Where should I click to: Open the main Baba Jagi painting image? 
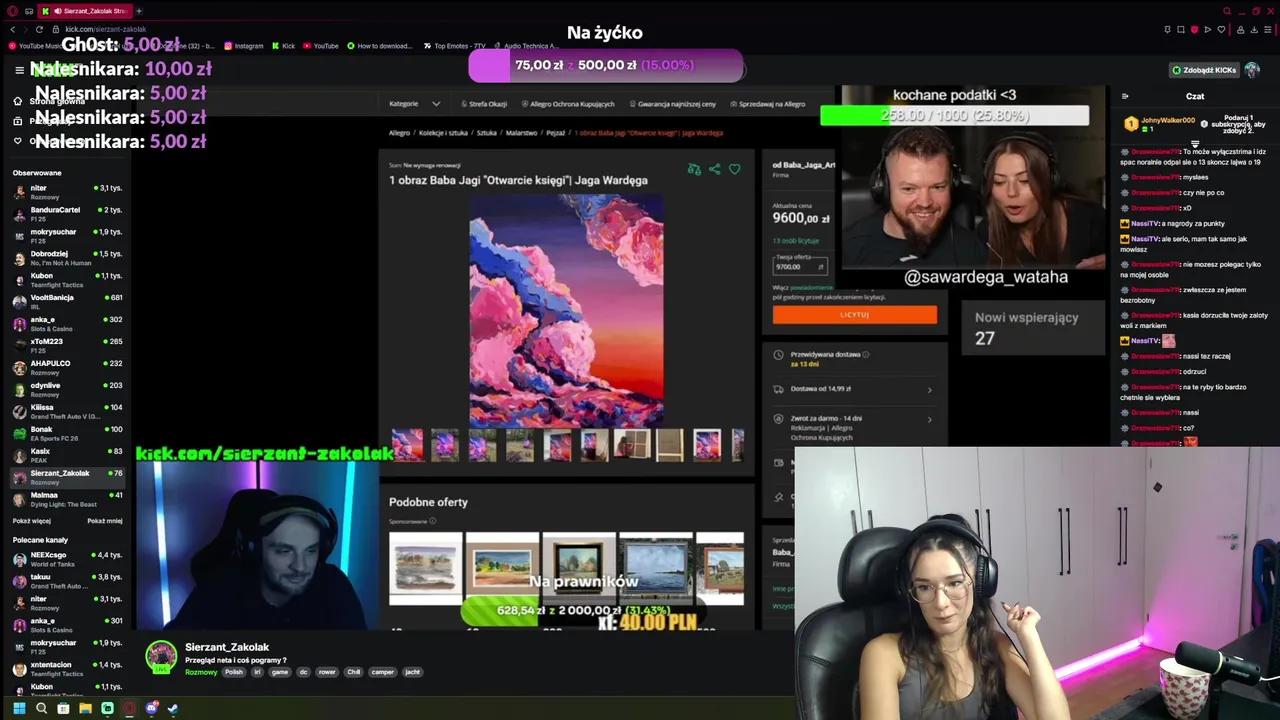tap(566, 311)
